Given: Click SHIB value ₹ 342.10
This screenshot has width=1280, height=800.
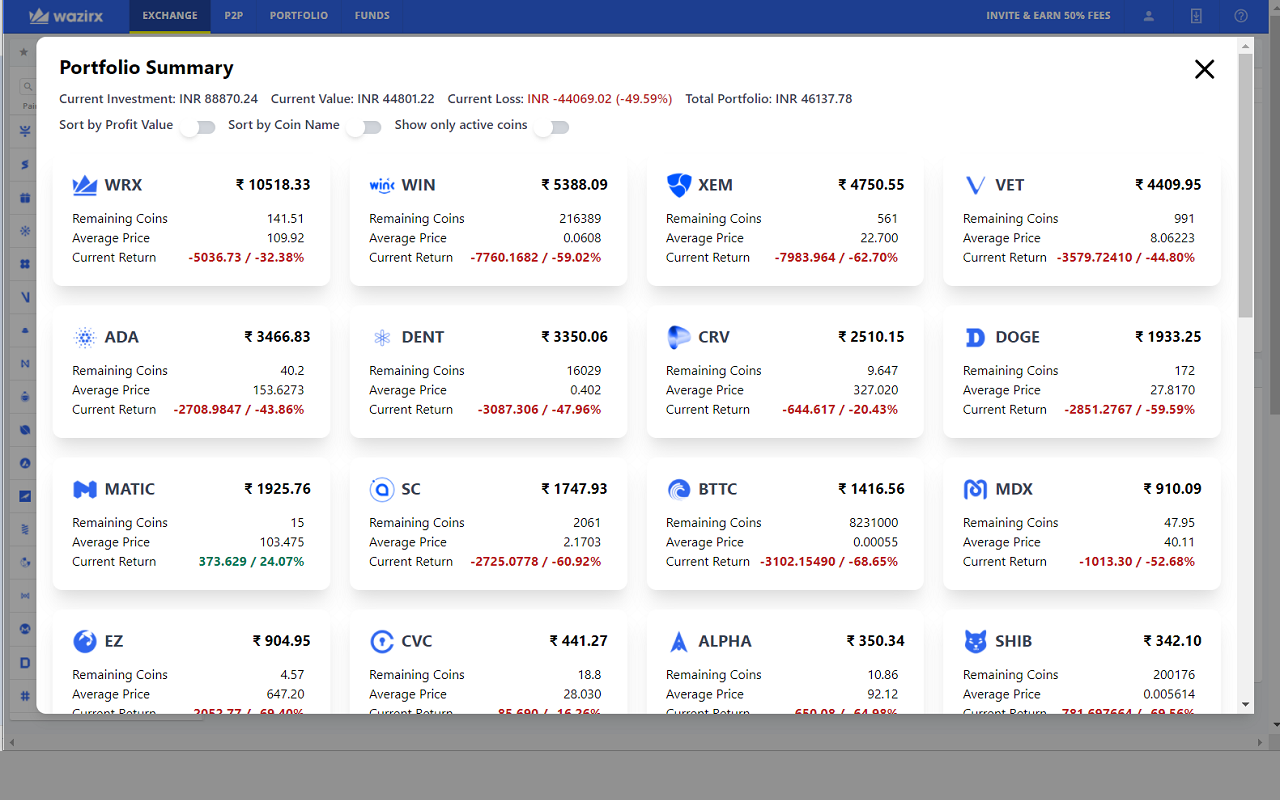Looking at the screenshot, I should pos(1172,641).
